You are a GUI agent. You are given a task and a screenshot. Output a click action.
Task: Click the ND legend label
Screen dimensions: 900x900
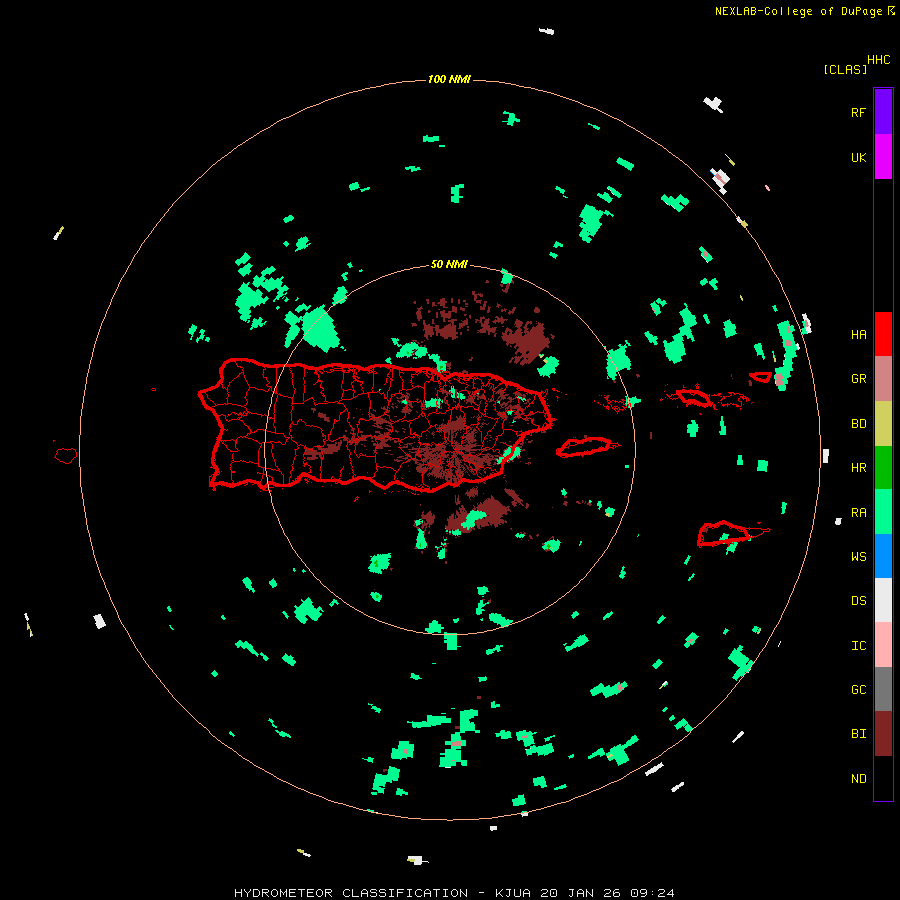click(x=858, y=778)
